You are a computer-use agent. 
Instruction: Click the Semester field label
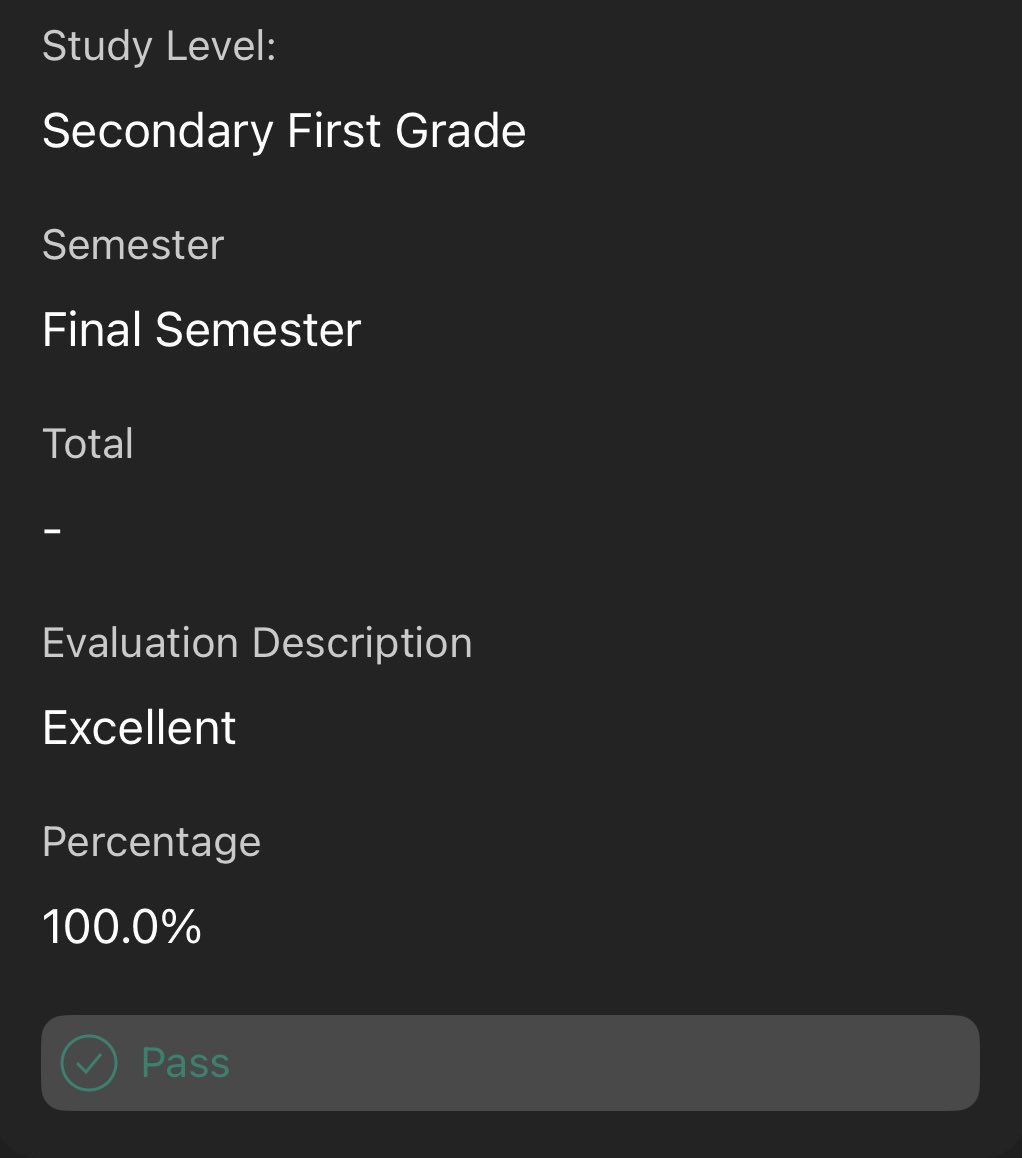pos(133,244)
